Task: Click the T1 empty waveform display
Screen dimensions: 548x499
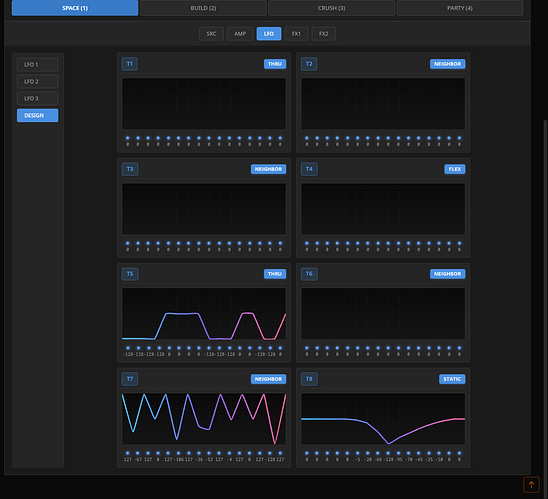Action: (x=204, y=104)
